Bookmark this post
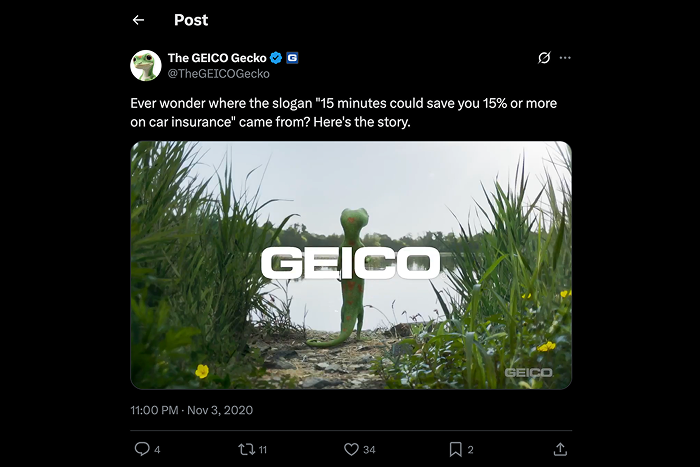 455,449
